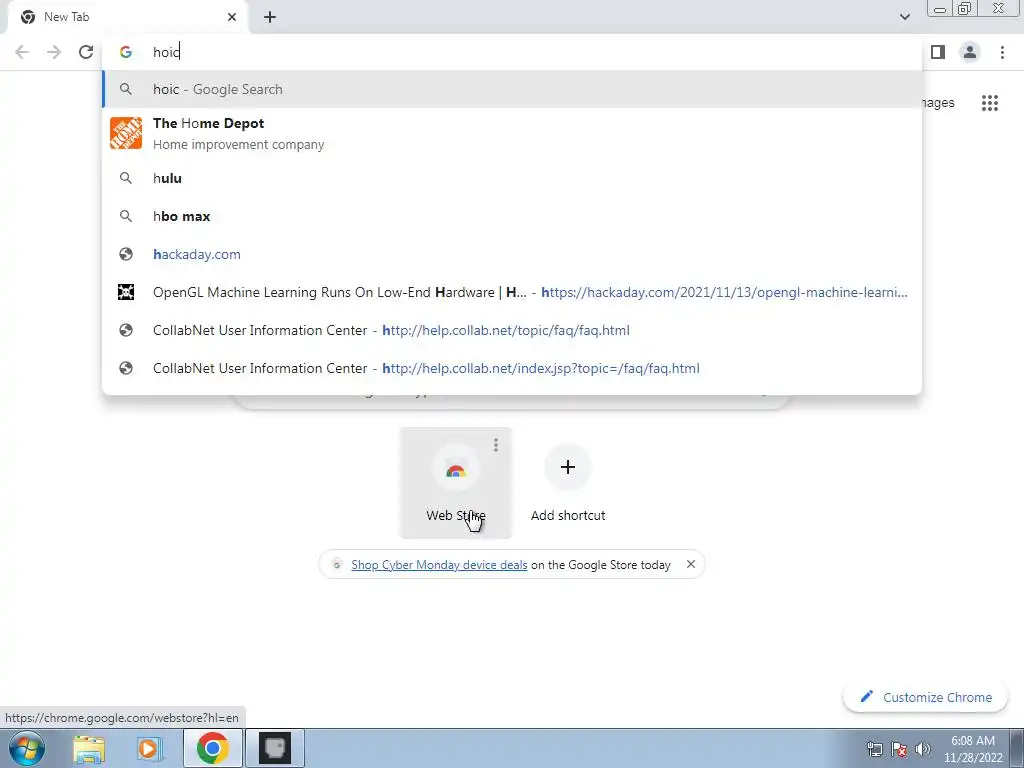This screenshot has width=1024, height=768.
Task: Select the New Tab tab
Action: tap(127, 17)
